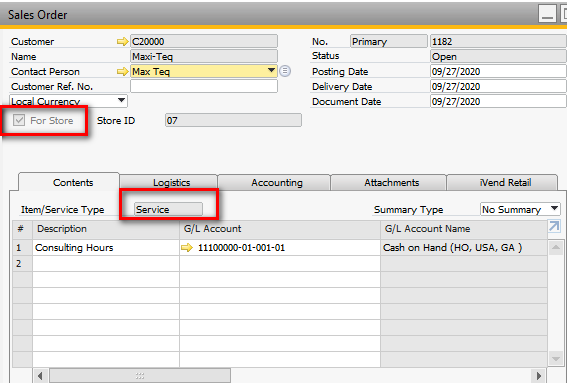Click the Name field Maxi-Teq
The height and width of the screenshot is (383, 567).
pos(204,56)
